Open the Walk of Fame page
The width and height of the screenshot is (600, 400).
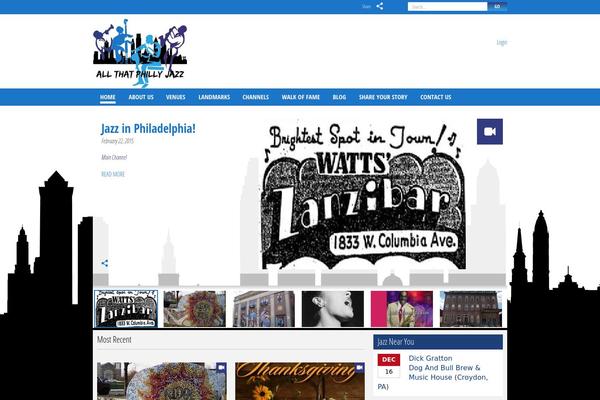(301, 97)
